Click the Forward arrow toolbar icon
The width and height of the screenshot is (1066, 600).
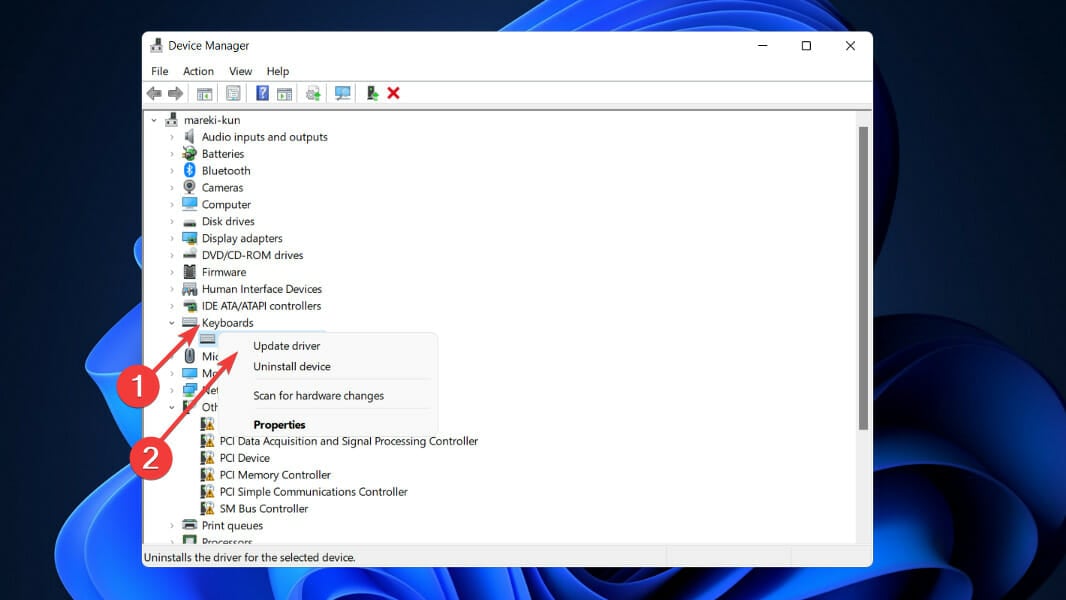175,93
